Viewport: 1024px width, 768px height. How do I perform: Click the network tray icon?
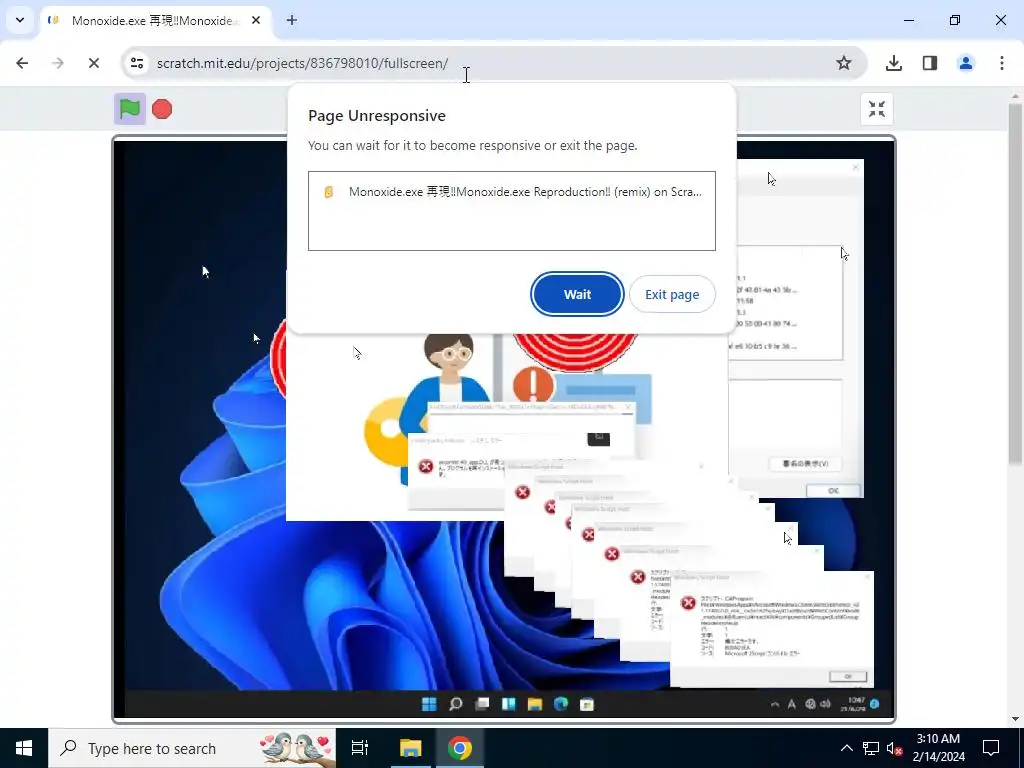click(x=871, y=748)
